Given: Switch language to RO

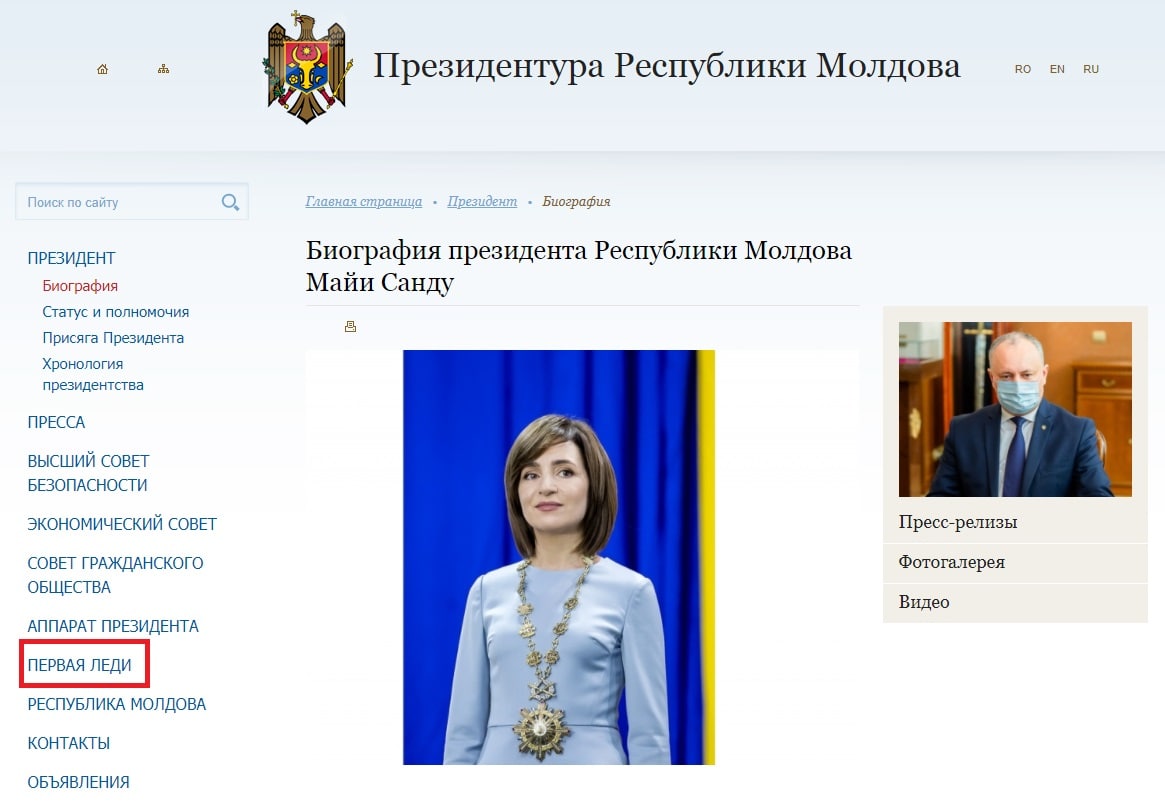Looking at the screenshot, I should click(1023, 69).
